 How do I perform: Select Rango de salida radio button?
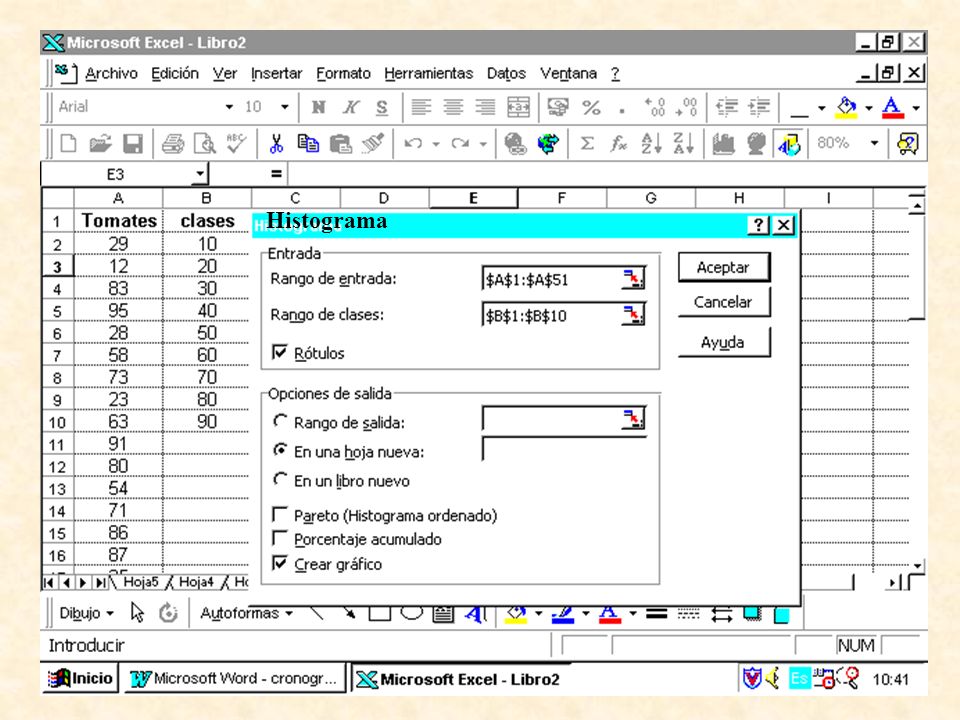point(280,421)
